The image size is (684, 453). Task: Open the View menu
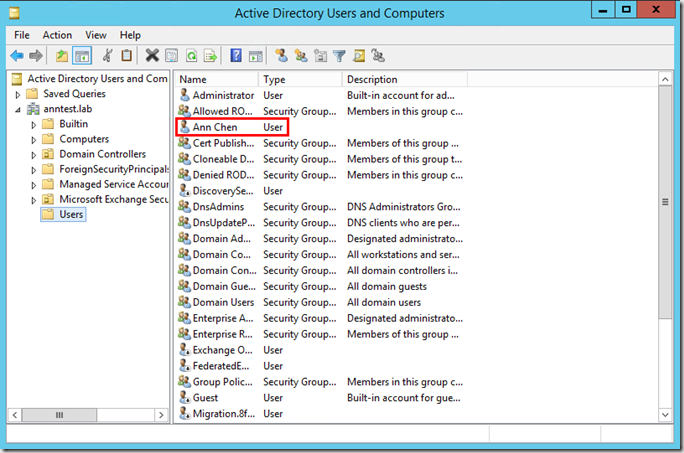coord(96,35)
